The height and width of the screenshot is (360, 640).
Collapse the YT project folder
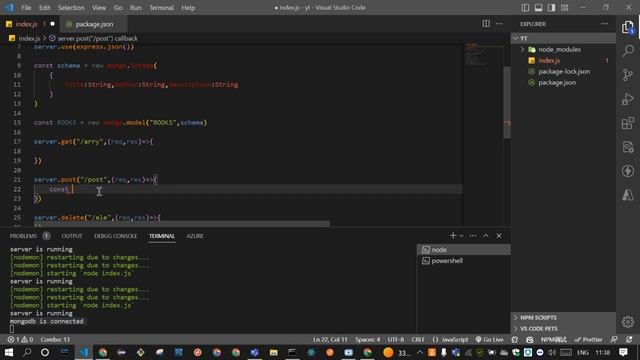[x=563, y=38]
